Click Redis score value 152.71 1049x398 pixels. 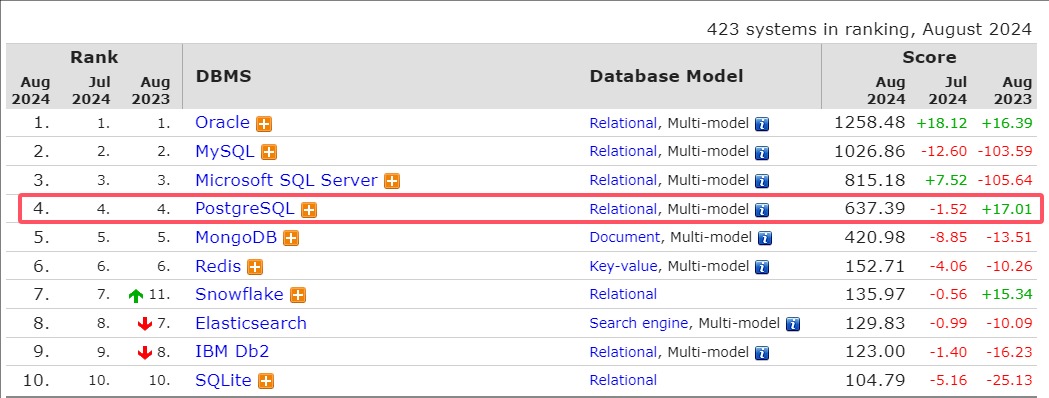876,266
